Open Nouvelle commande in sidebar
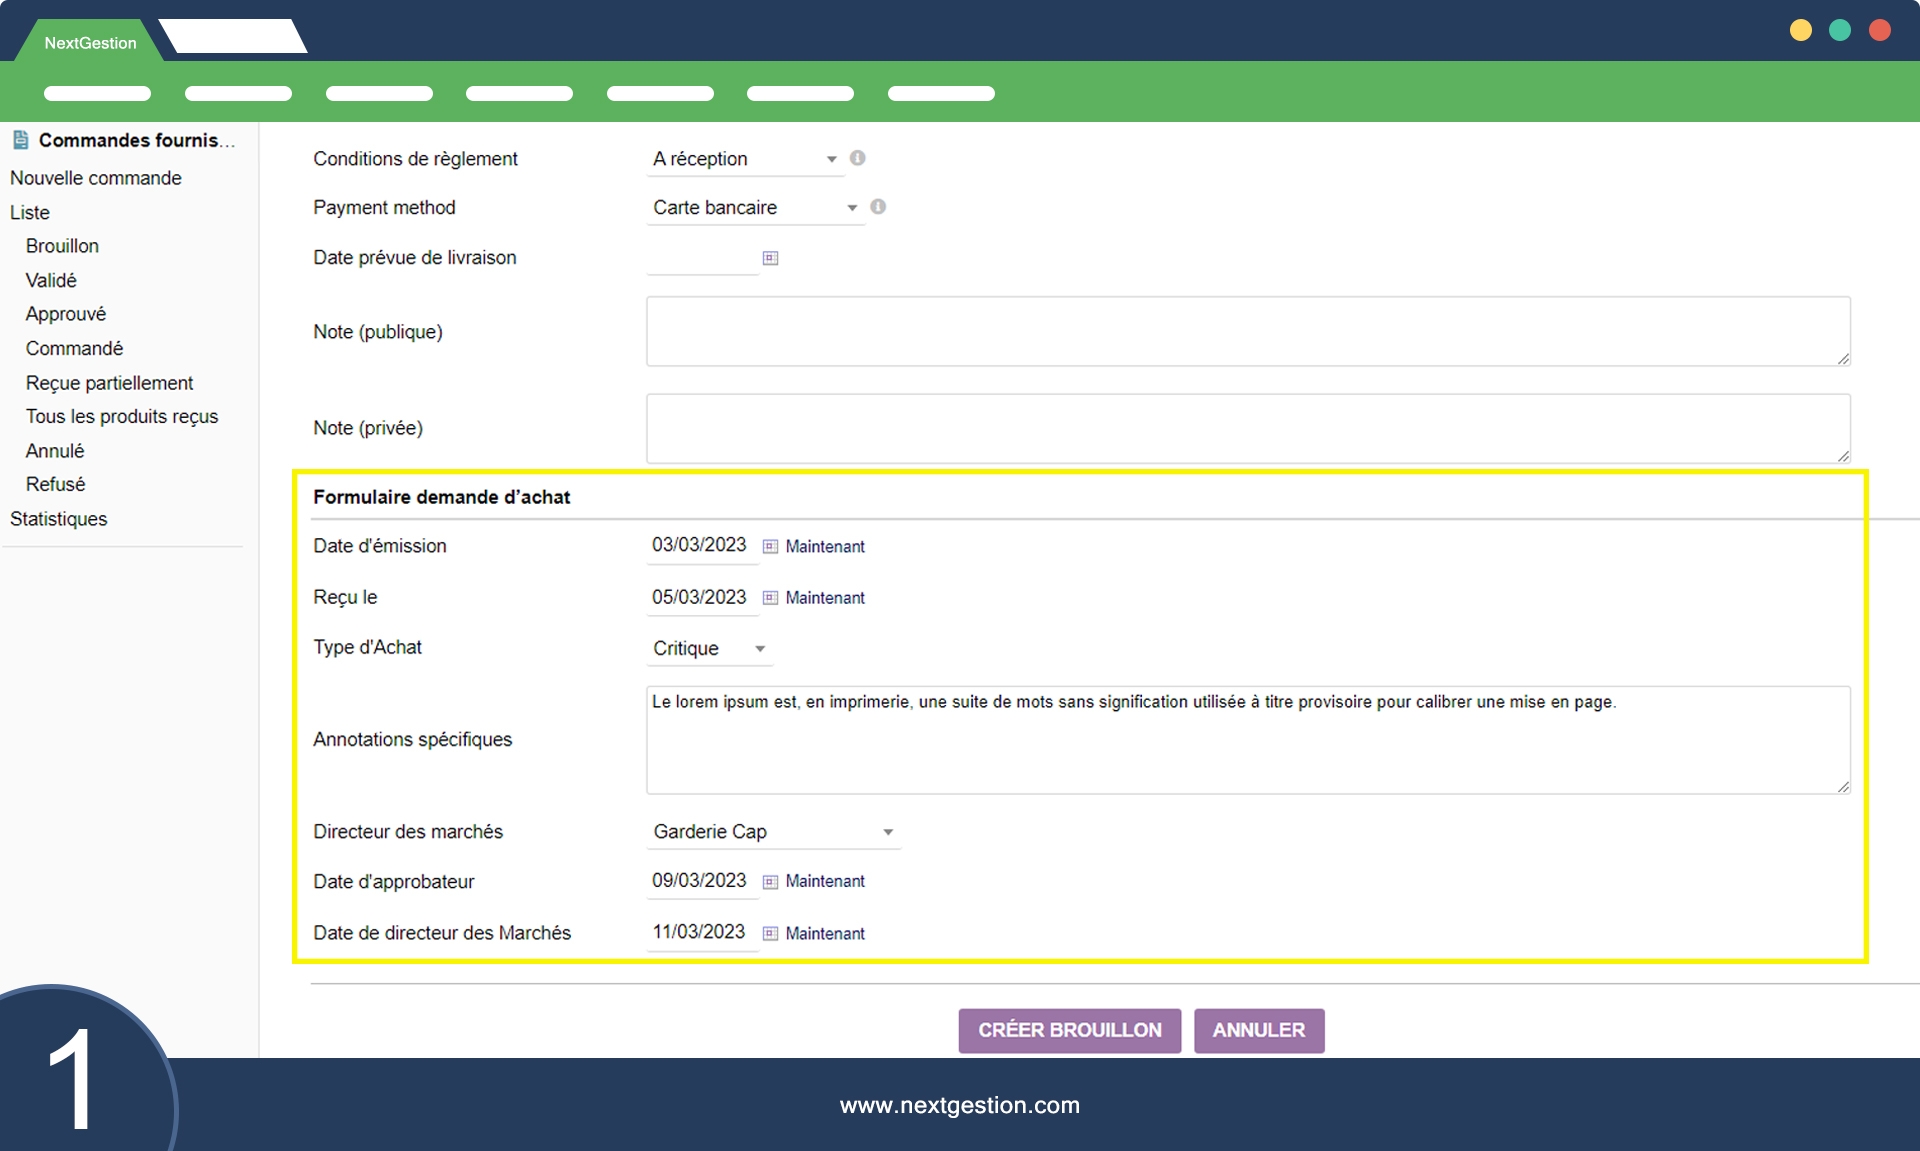Image resolution: width=1920 pixels, height=1151 pixels. (x=96, y=178)
